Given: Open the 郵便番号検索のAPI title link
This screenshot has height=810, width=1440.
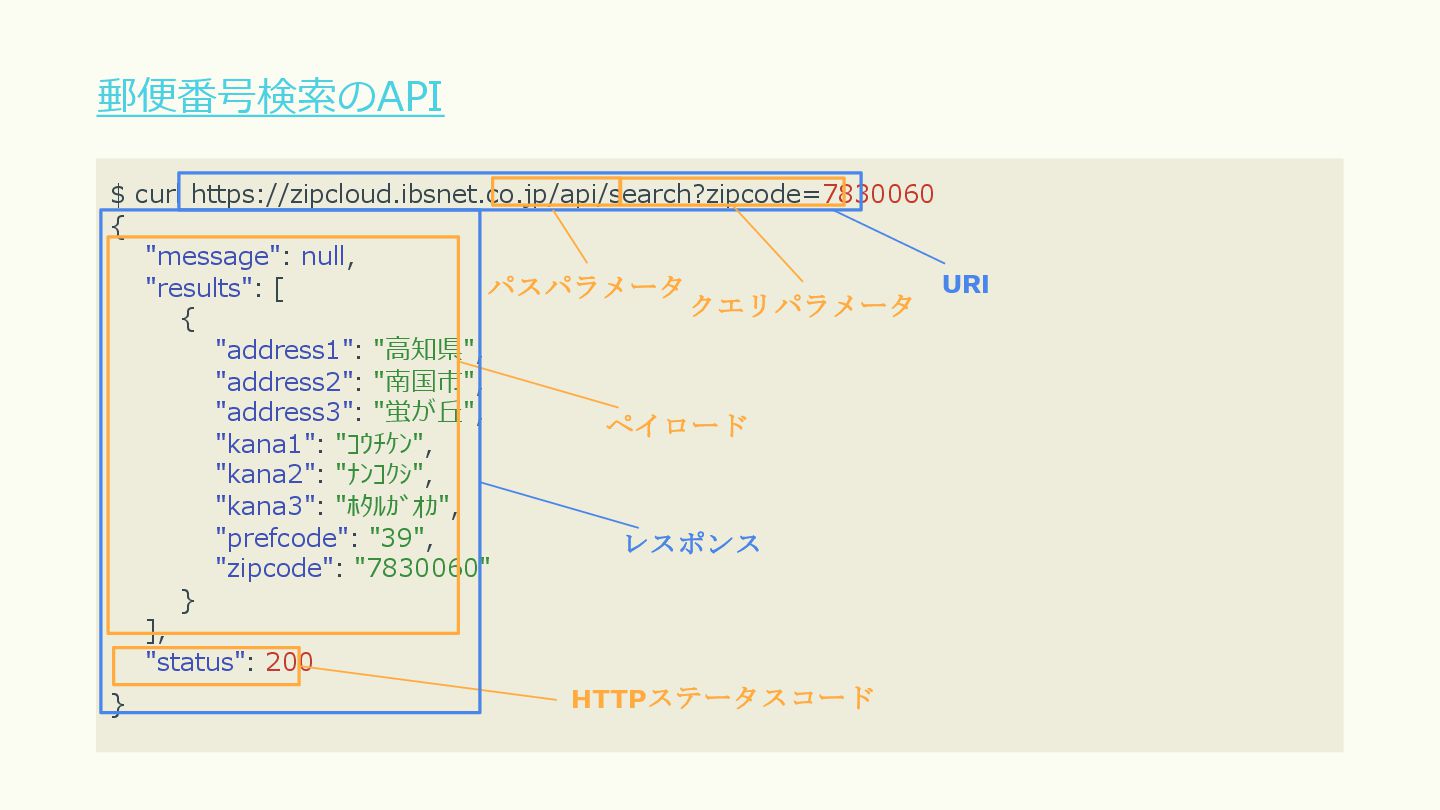Looking at the screenshot, I should [270, 97].
